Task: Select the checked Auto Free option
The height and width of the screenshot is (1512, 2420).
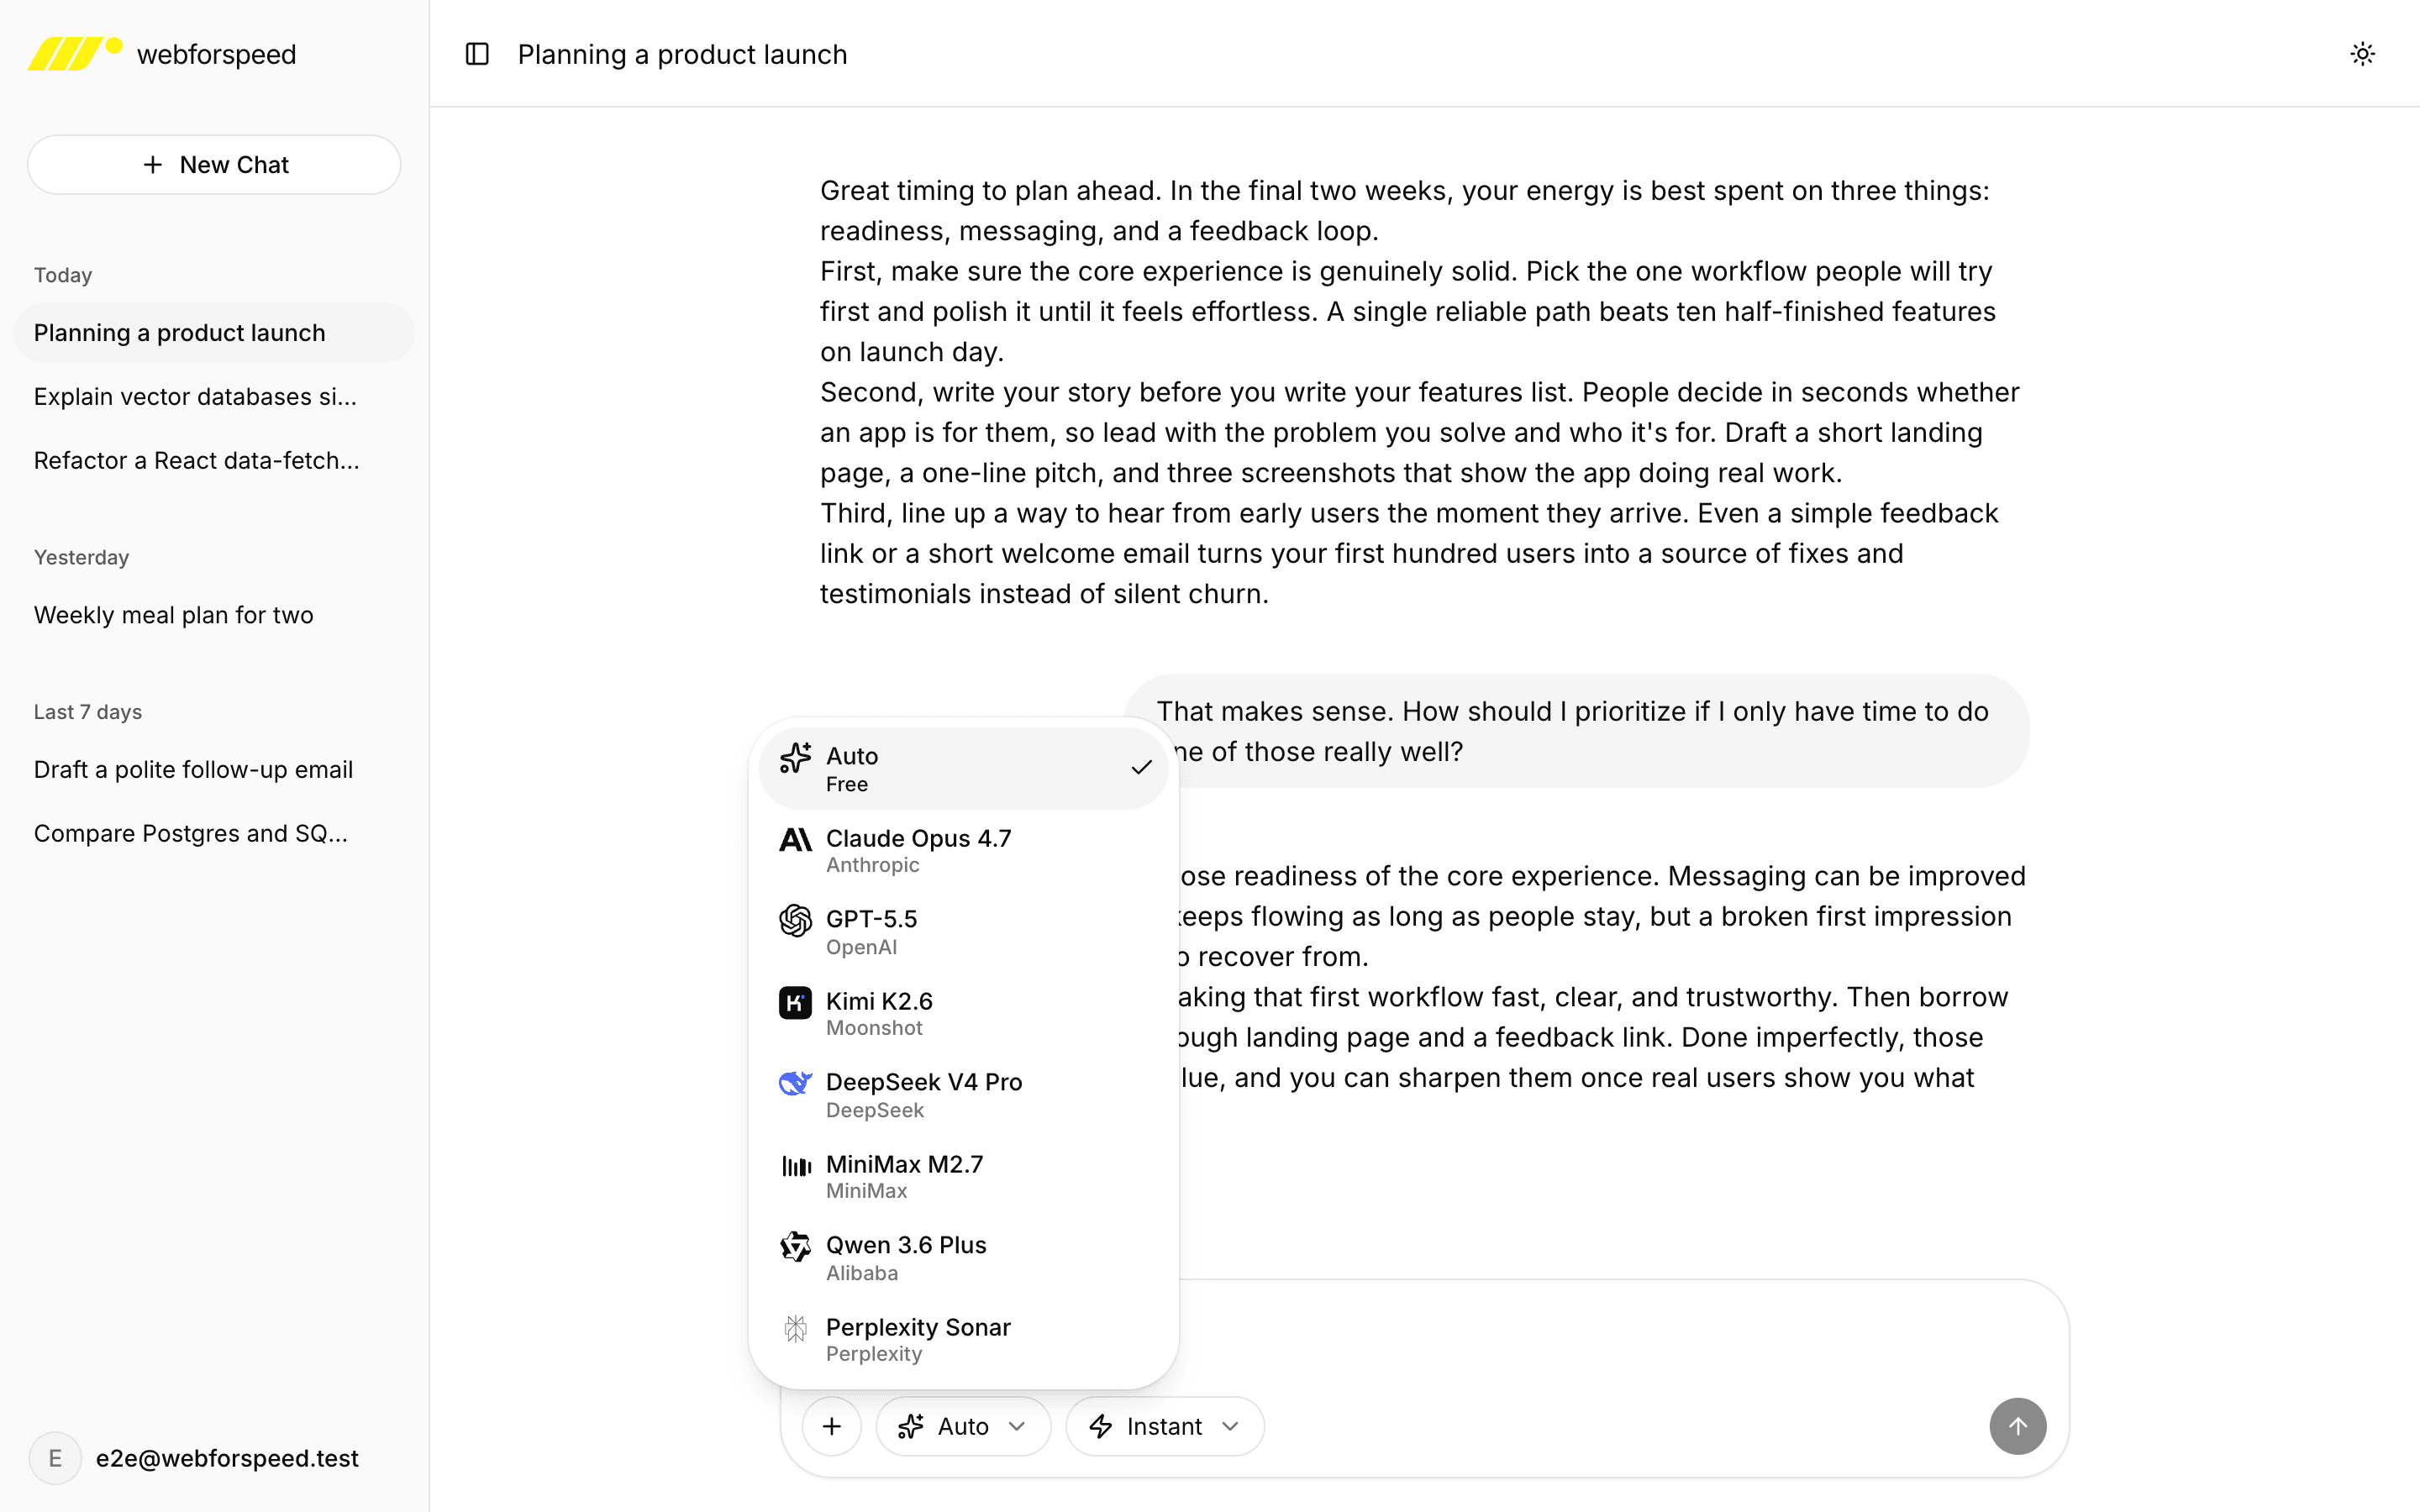Action: click(963, 768)
